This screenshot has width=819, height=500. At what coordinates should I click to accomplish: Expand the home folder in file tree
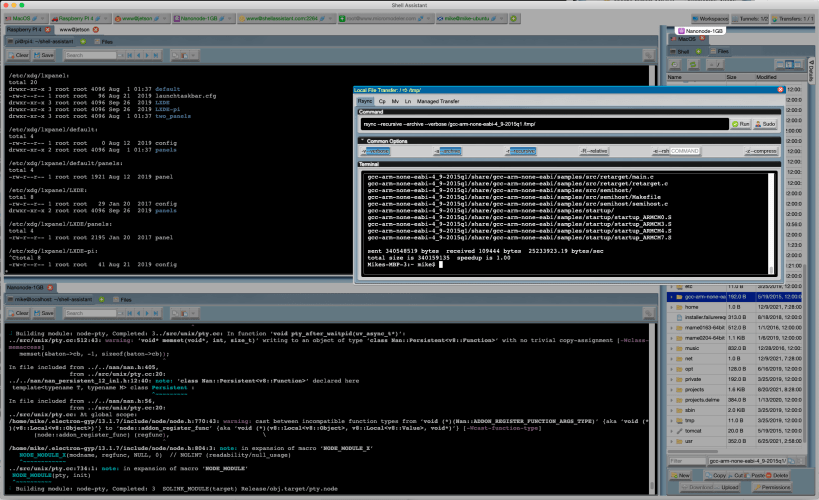[x=672, y=307]
